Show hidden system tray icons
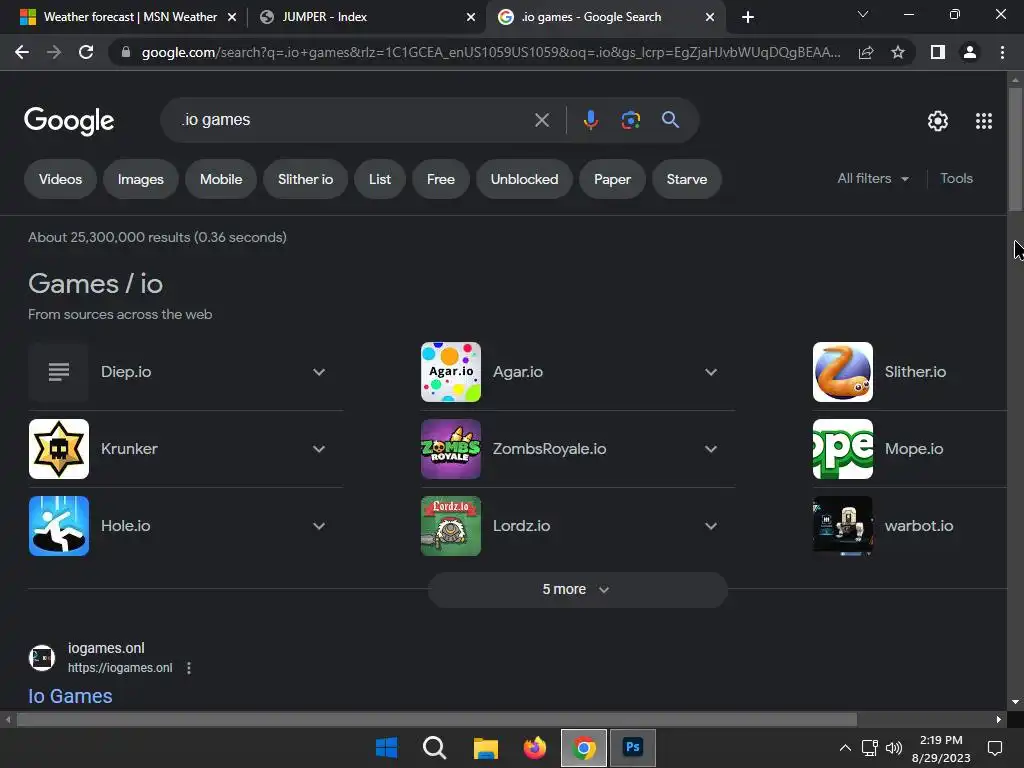The height and width of the screenshot is (768, 1024). tap(845, 748)
